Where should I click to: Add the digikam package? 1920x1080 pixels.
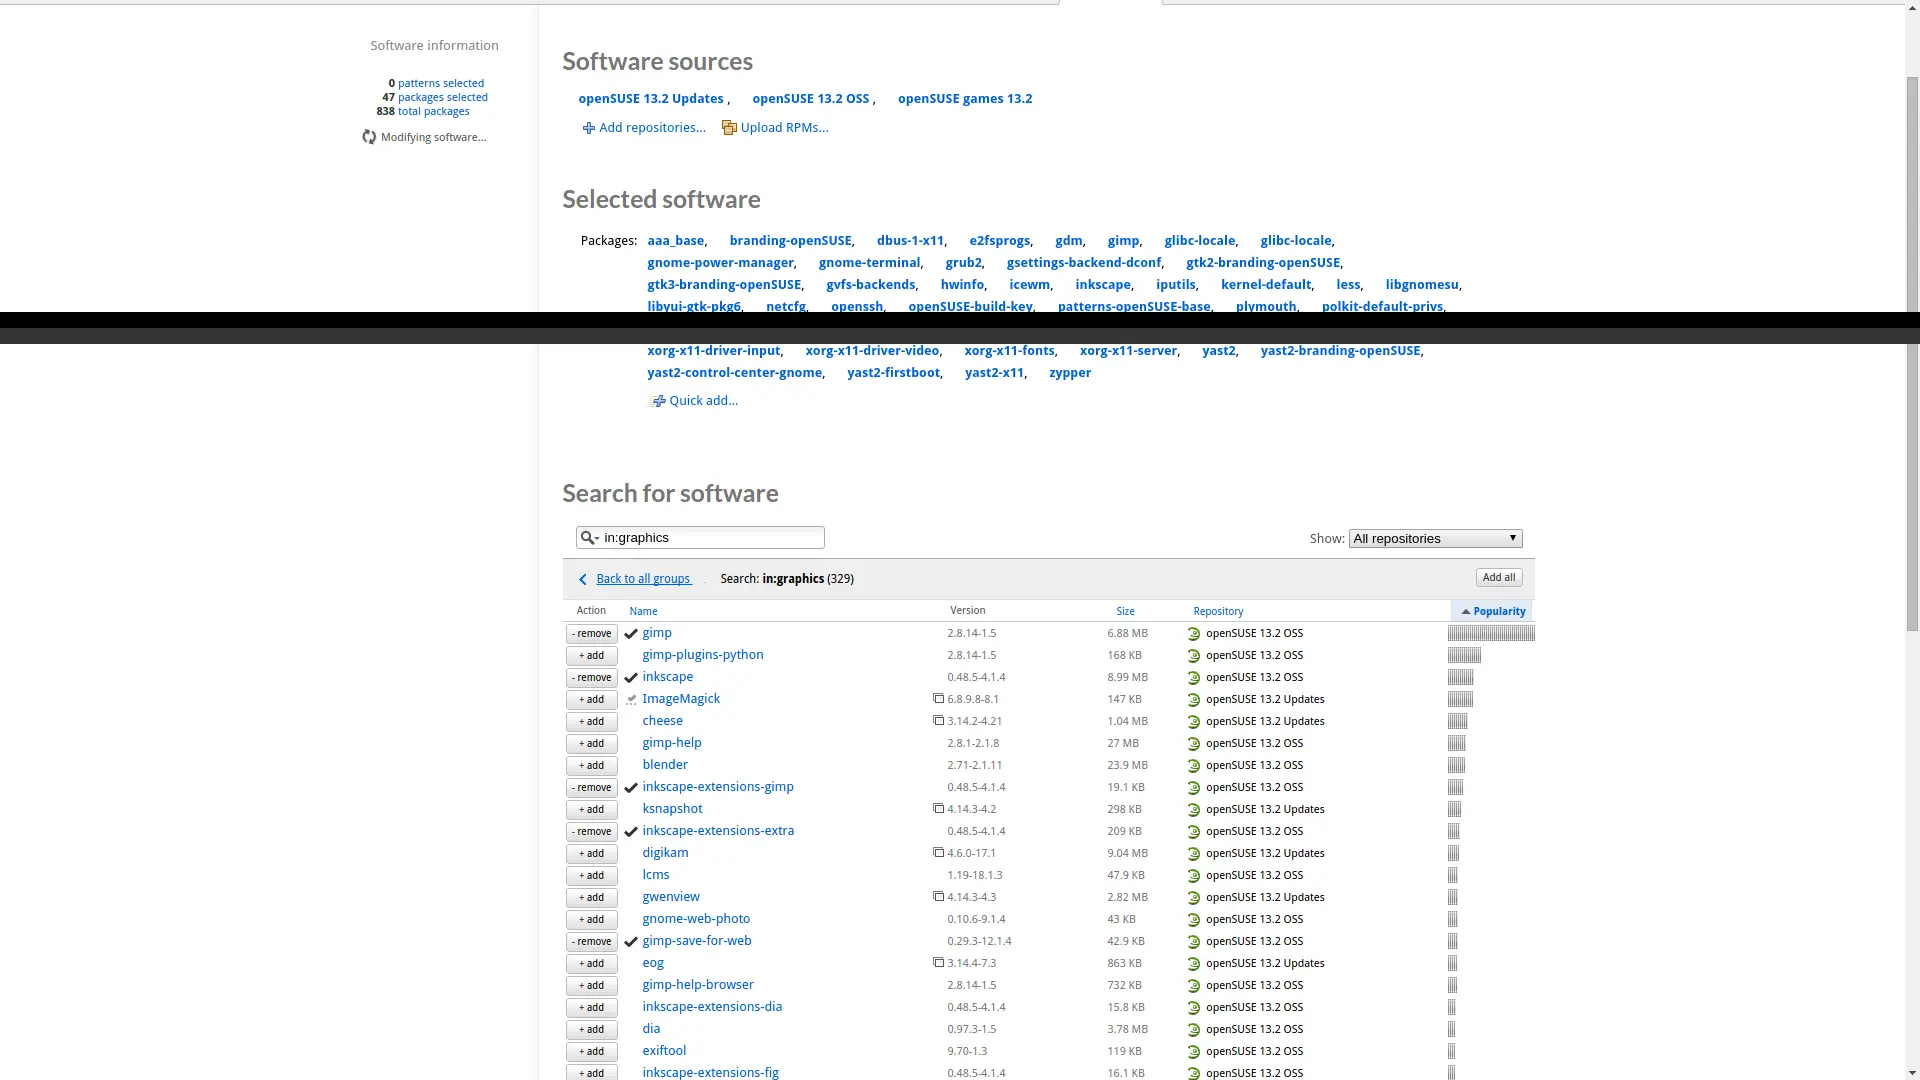point(592,854)
